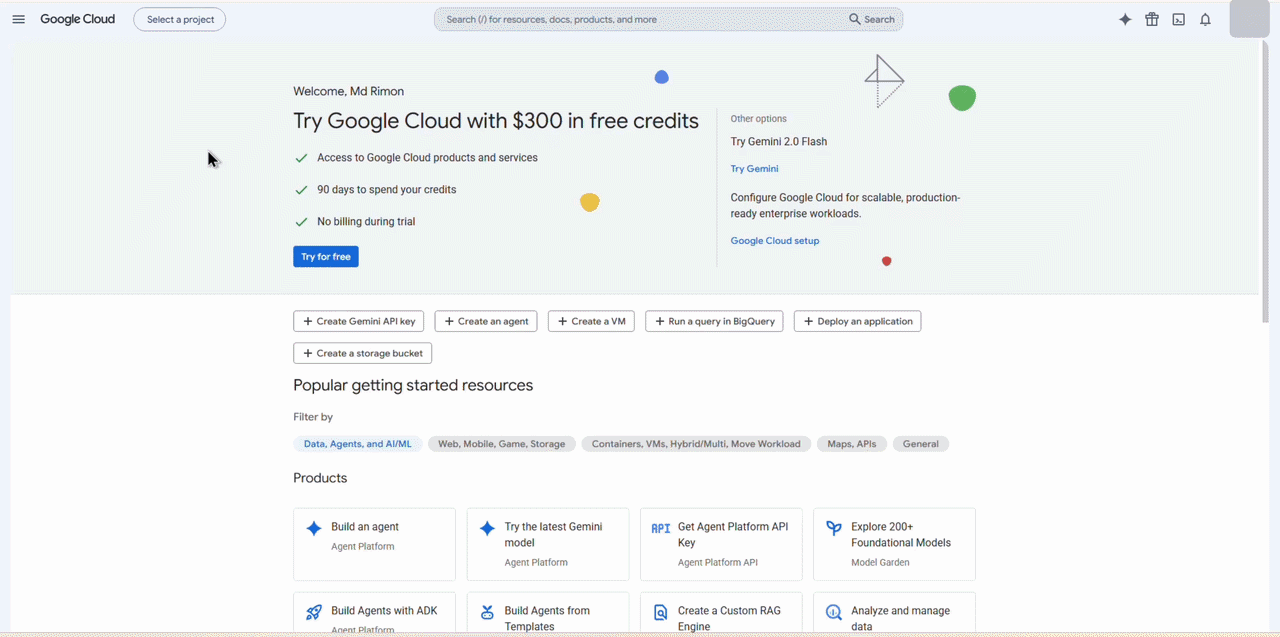
Task: Click plus icon on Deploy an application
Action: point(809,321)
